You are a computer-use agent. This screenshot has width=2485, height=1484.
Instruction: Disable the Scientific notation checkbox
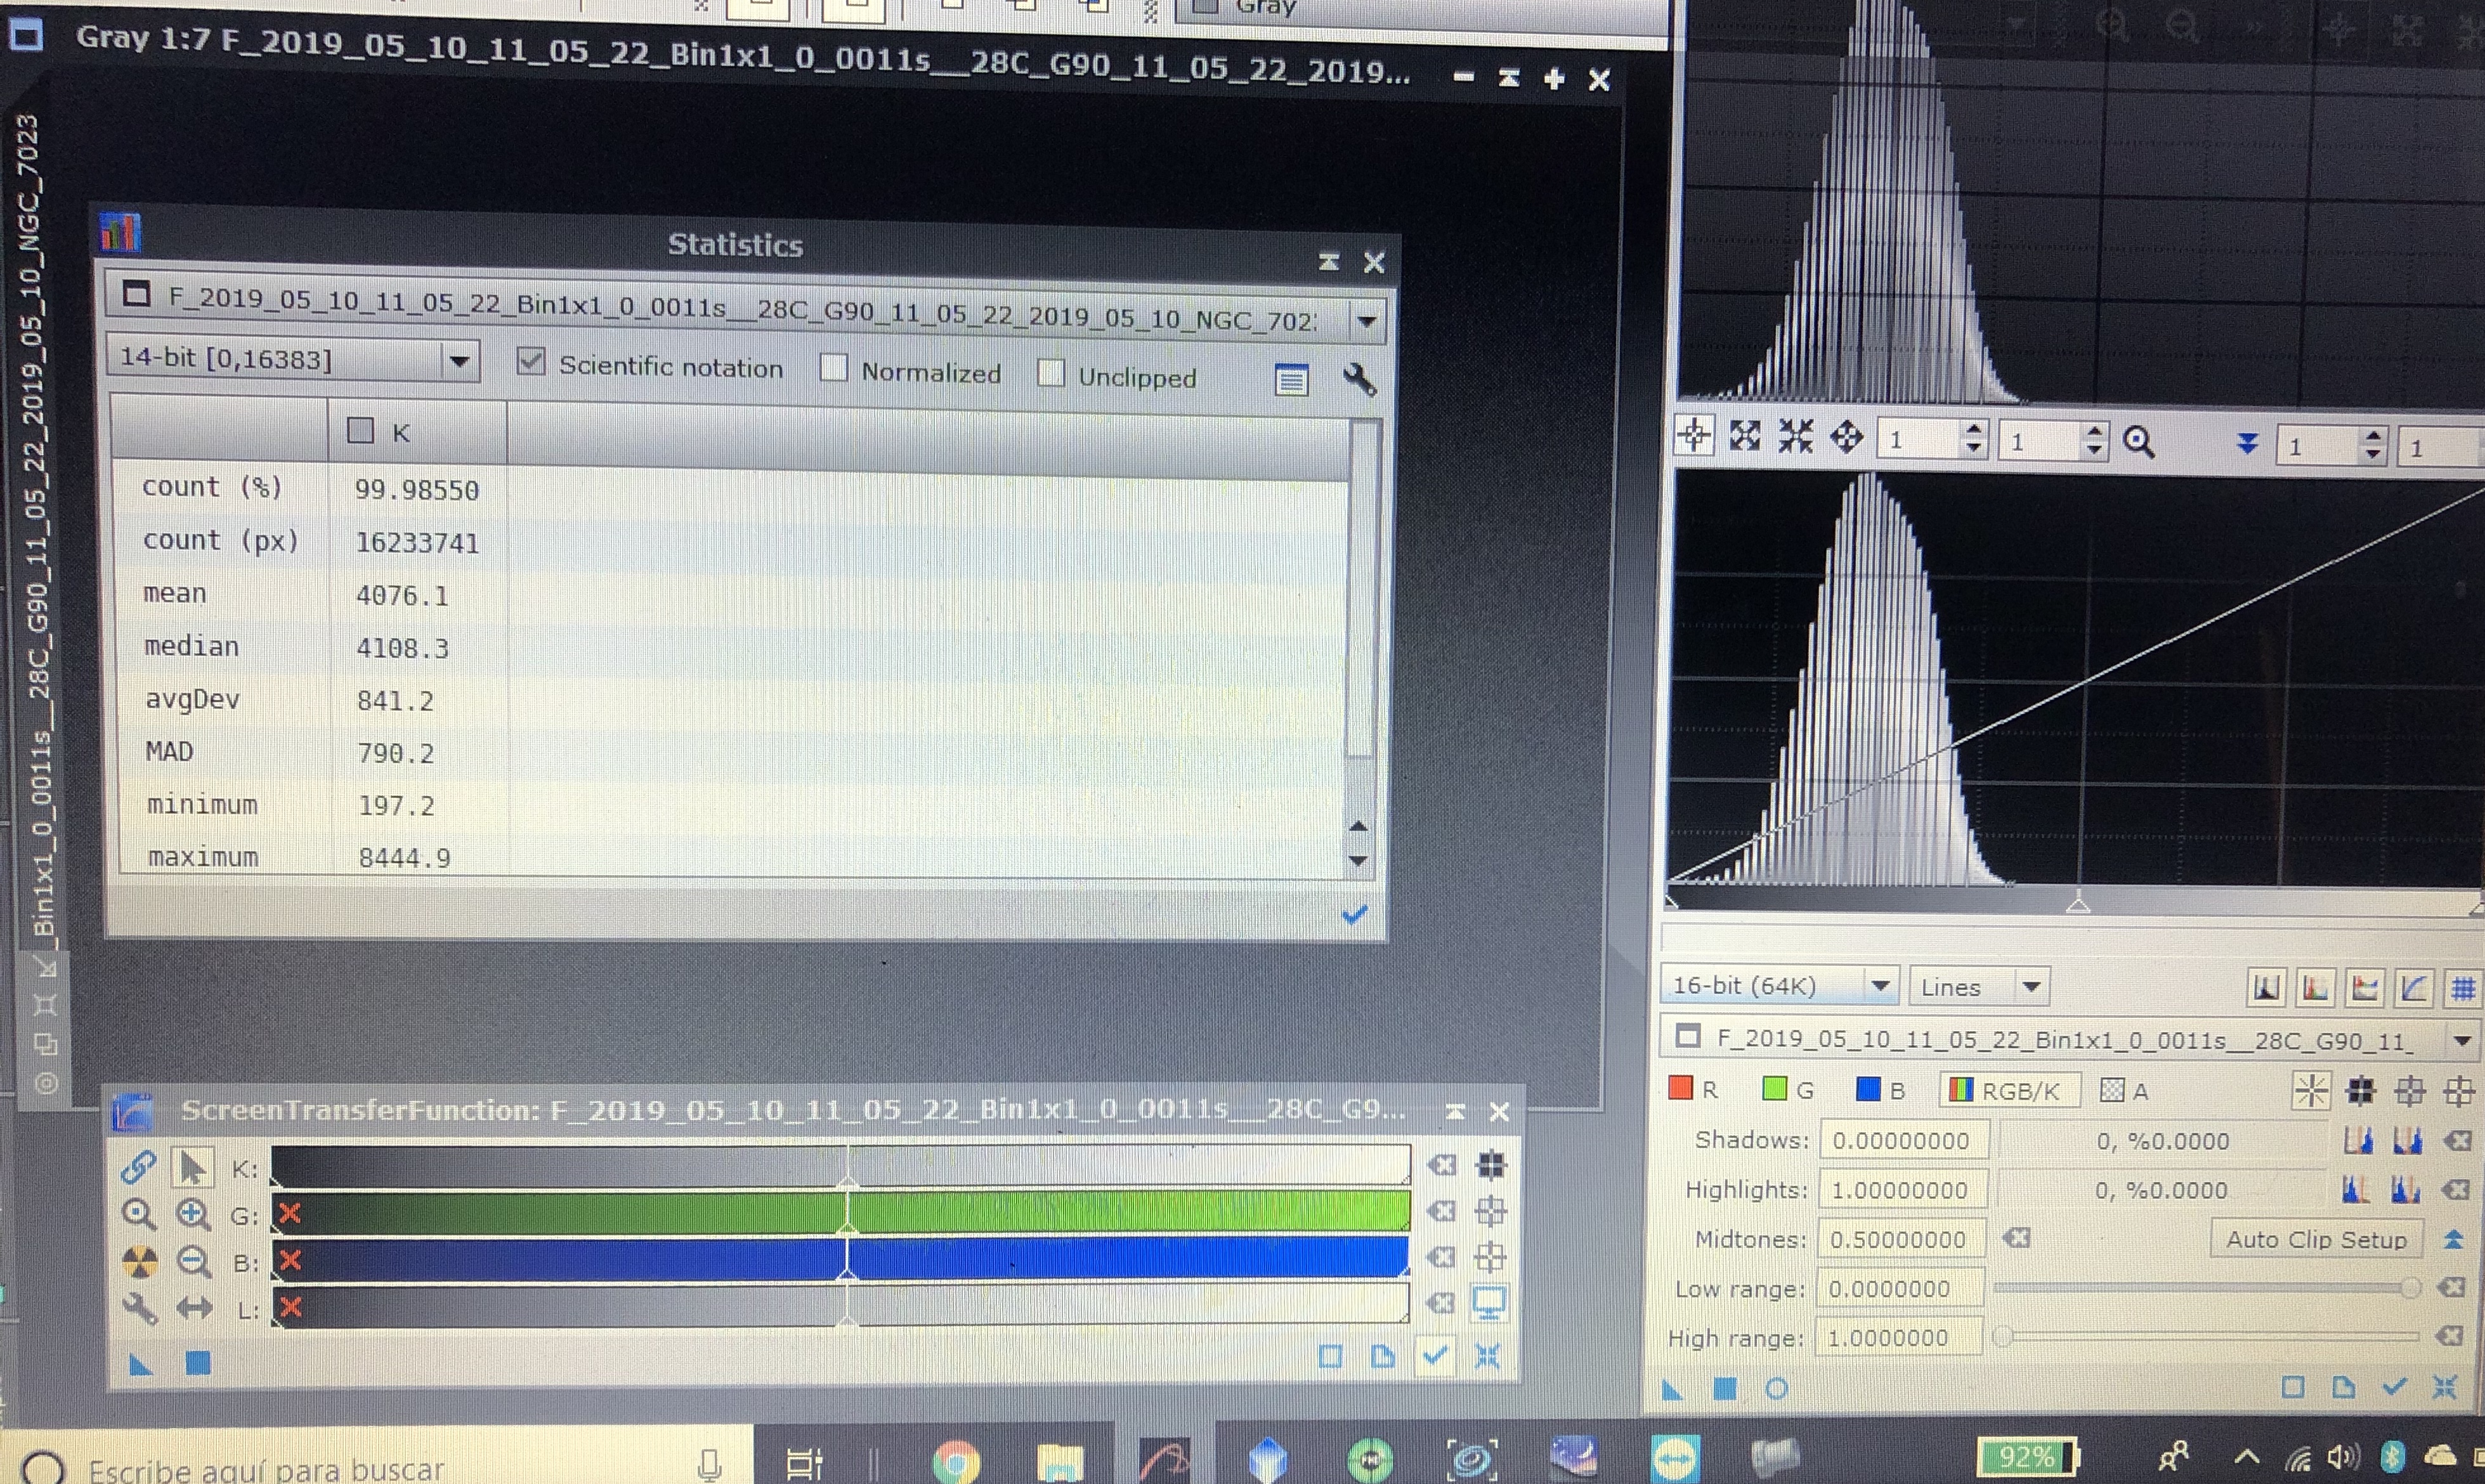pos(531,362)
